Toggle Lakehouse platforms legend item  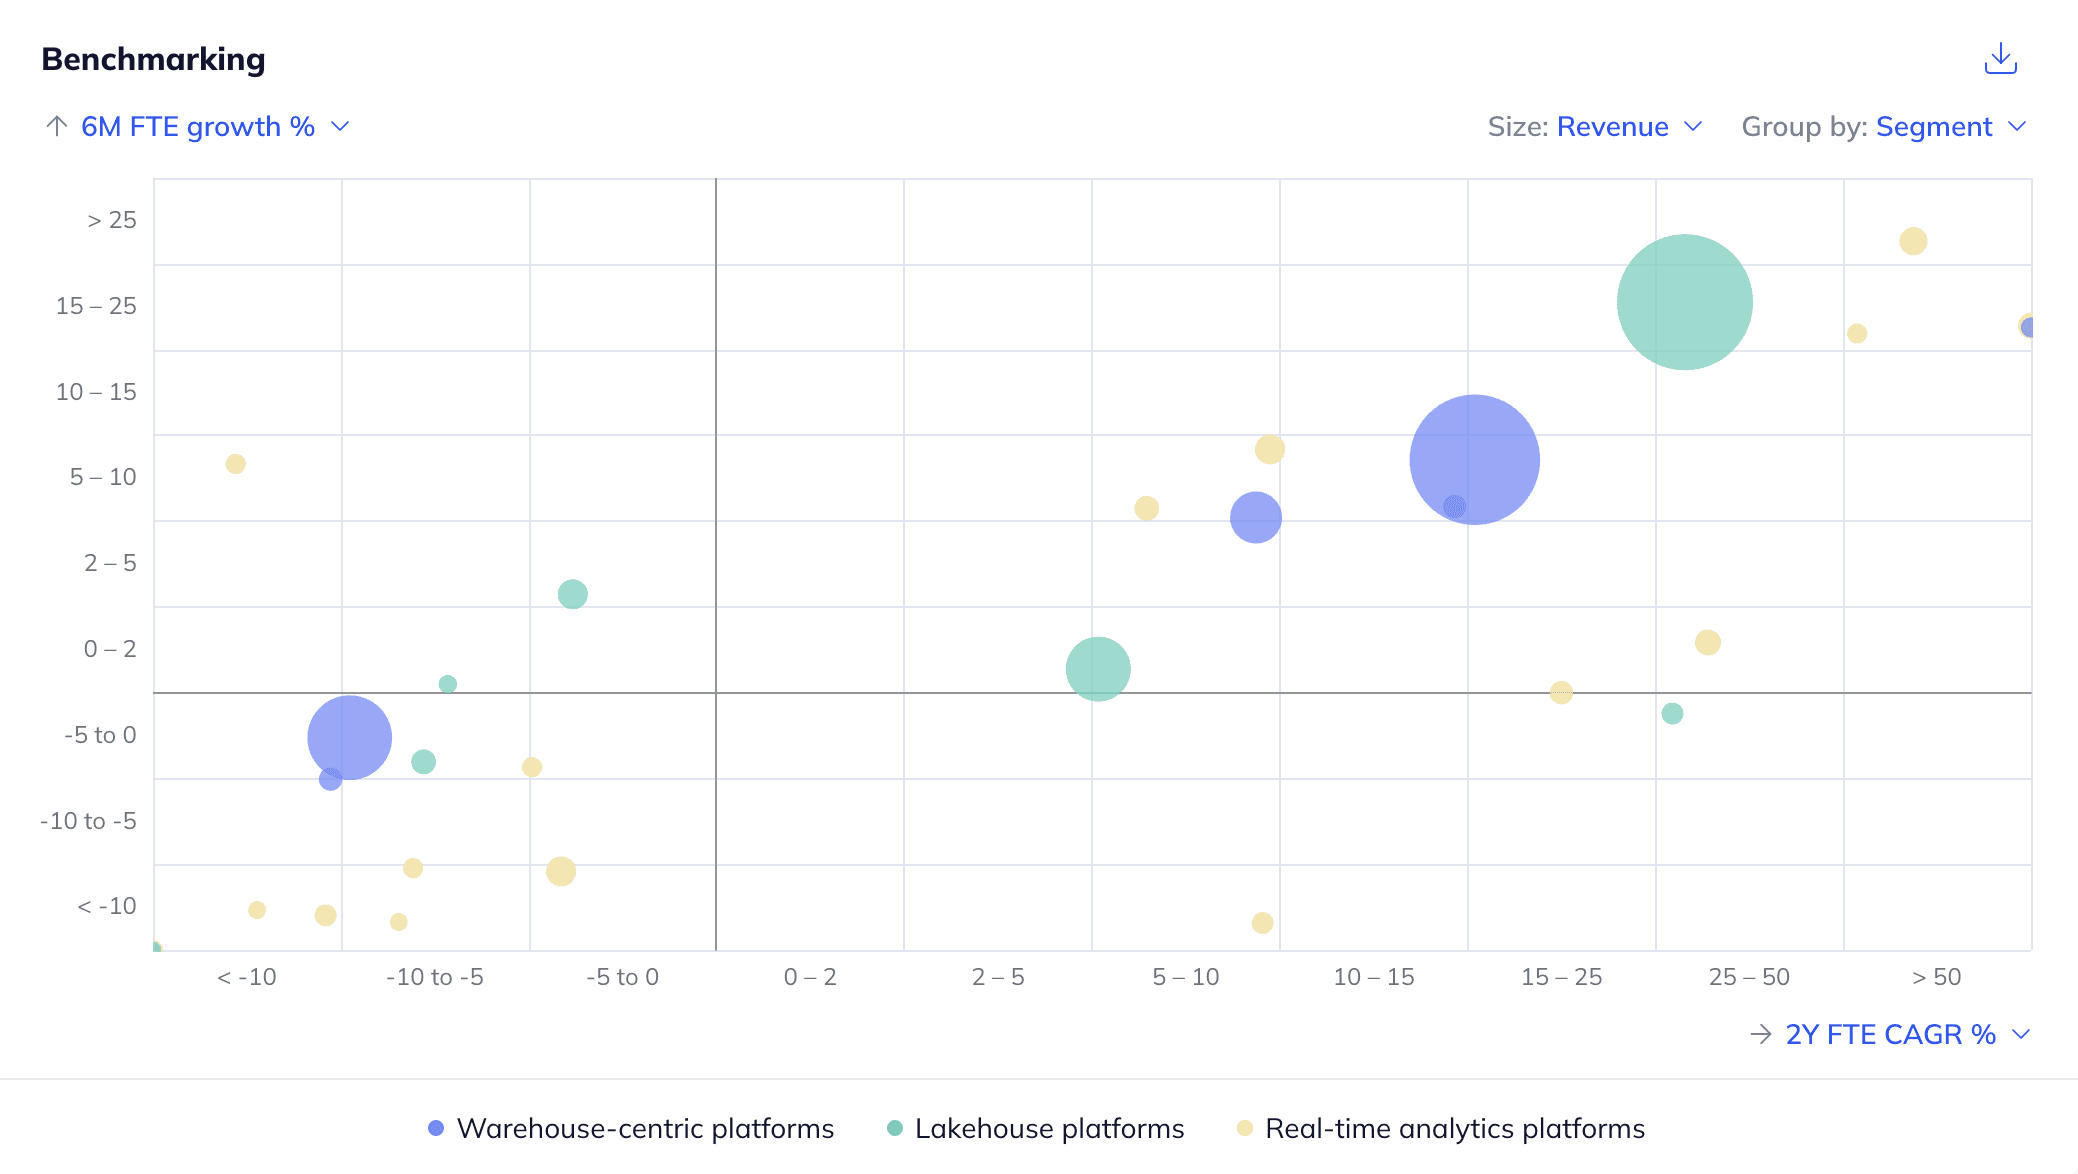coord(1049,1128)
